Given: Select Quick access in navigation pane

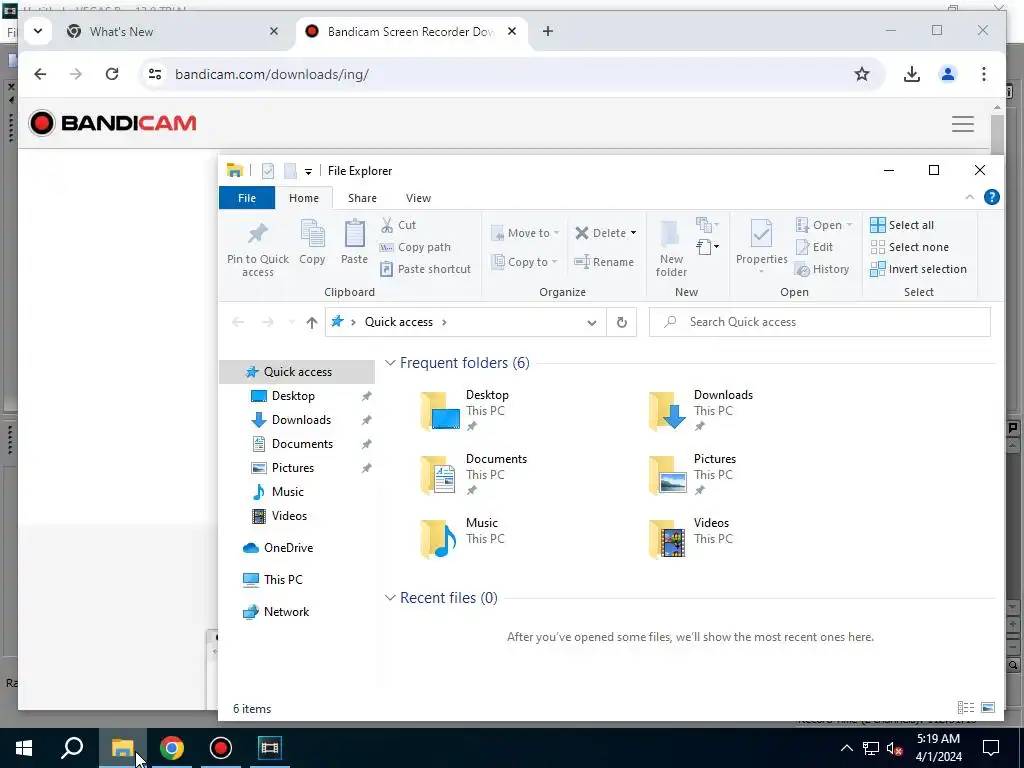Looking at the screenshot, I should 297,372.
